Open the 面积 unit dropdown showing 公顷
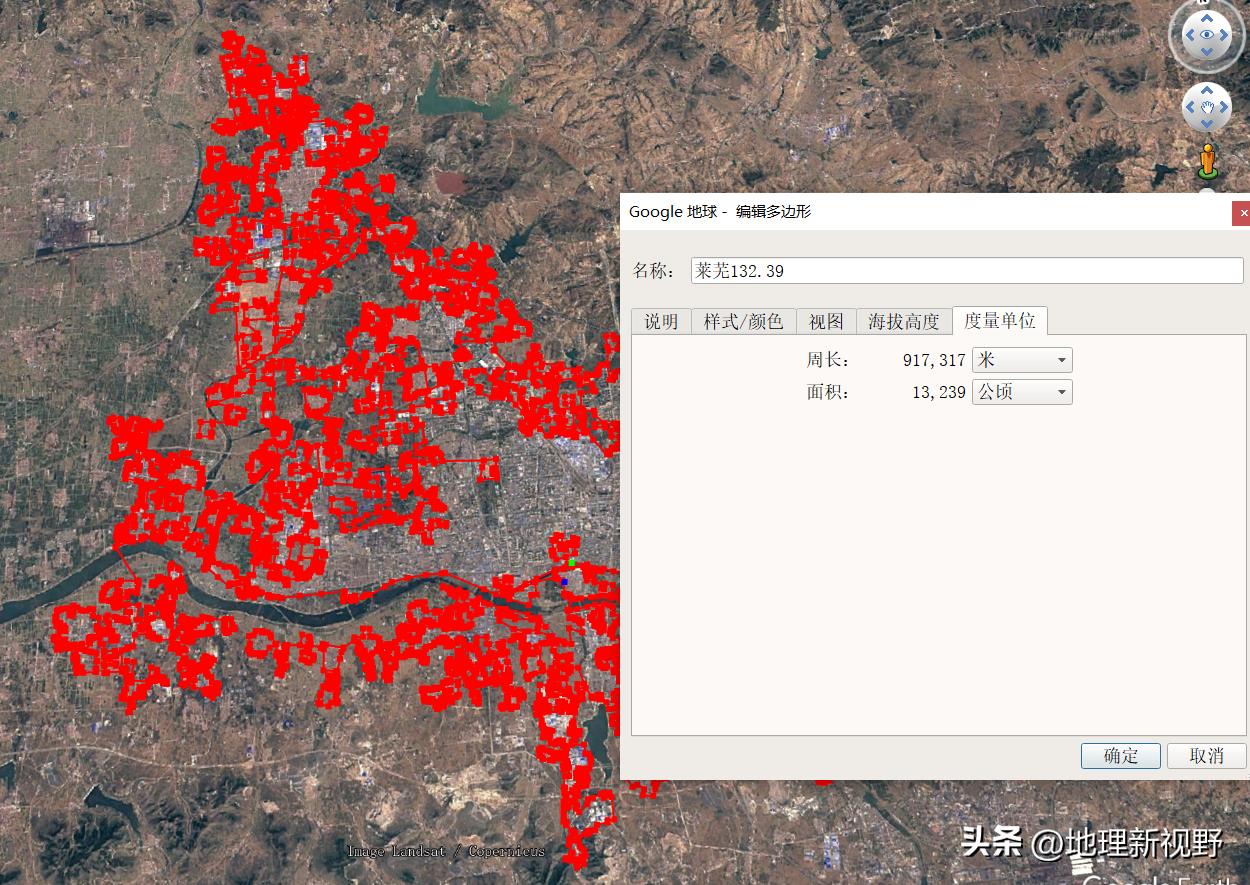This screenshot has height=885, width=1250. [x=1021, y=391]
